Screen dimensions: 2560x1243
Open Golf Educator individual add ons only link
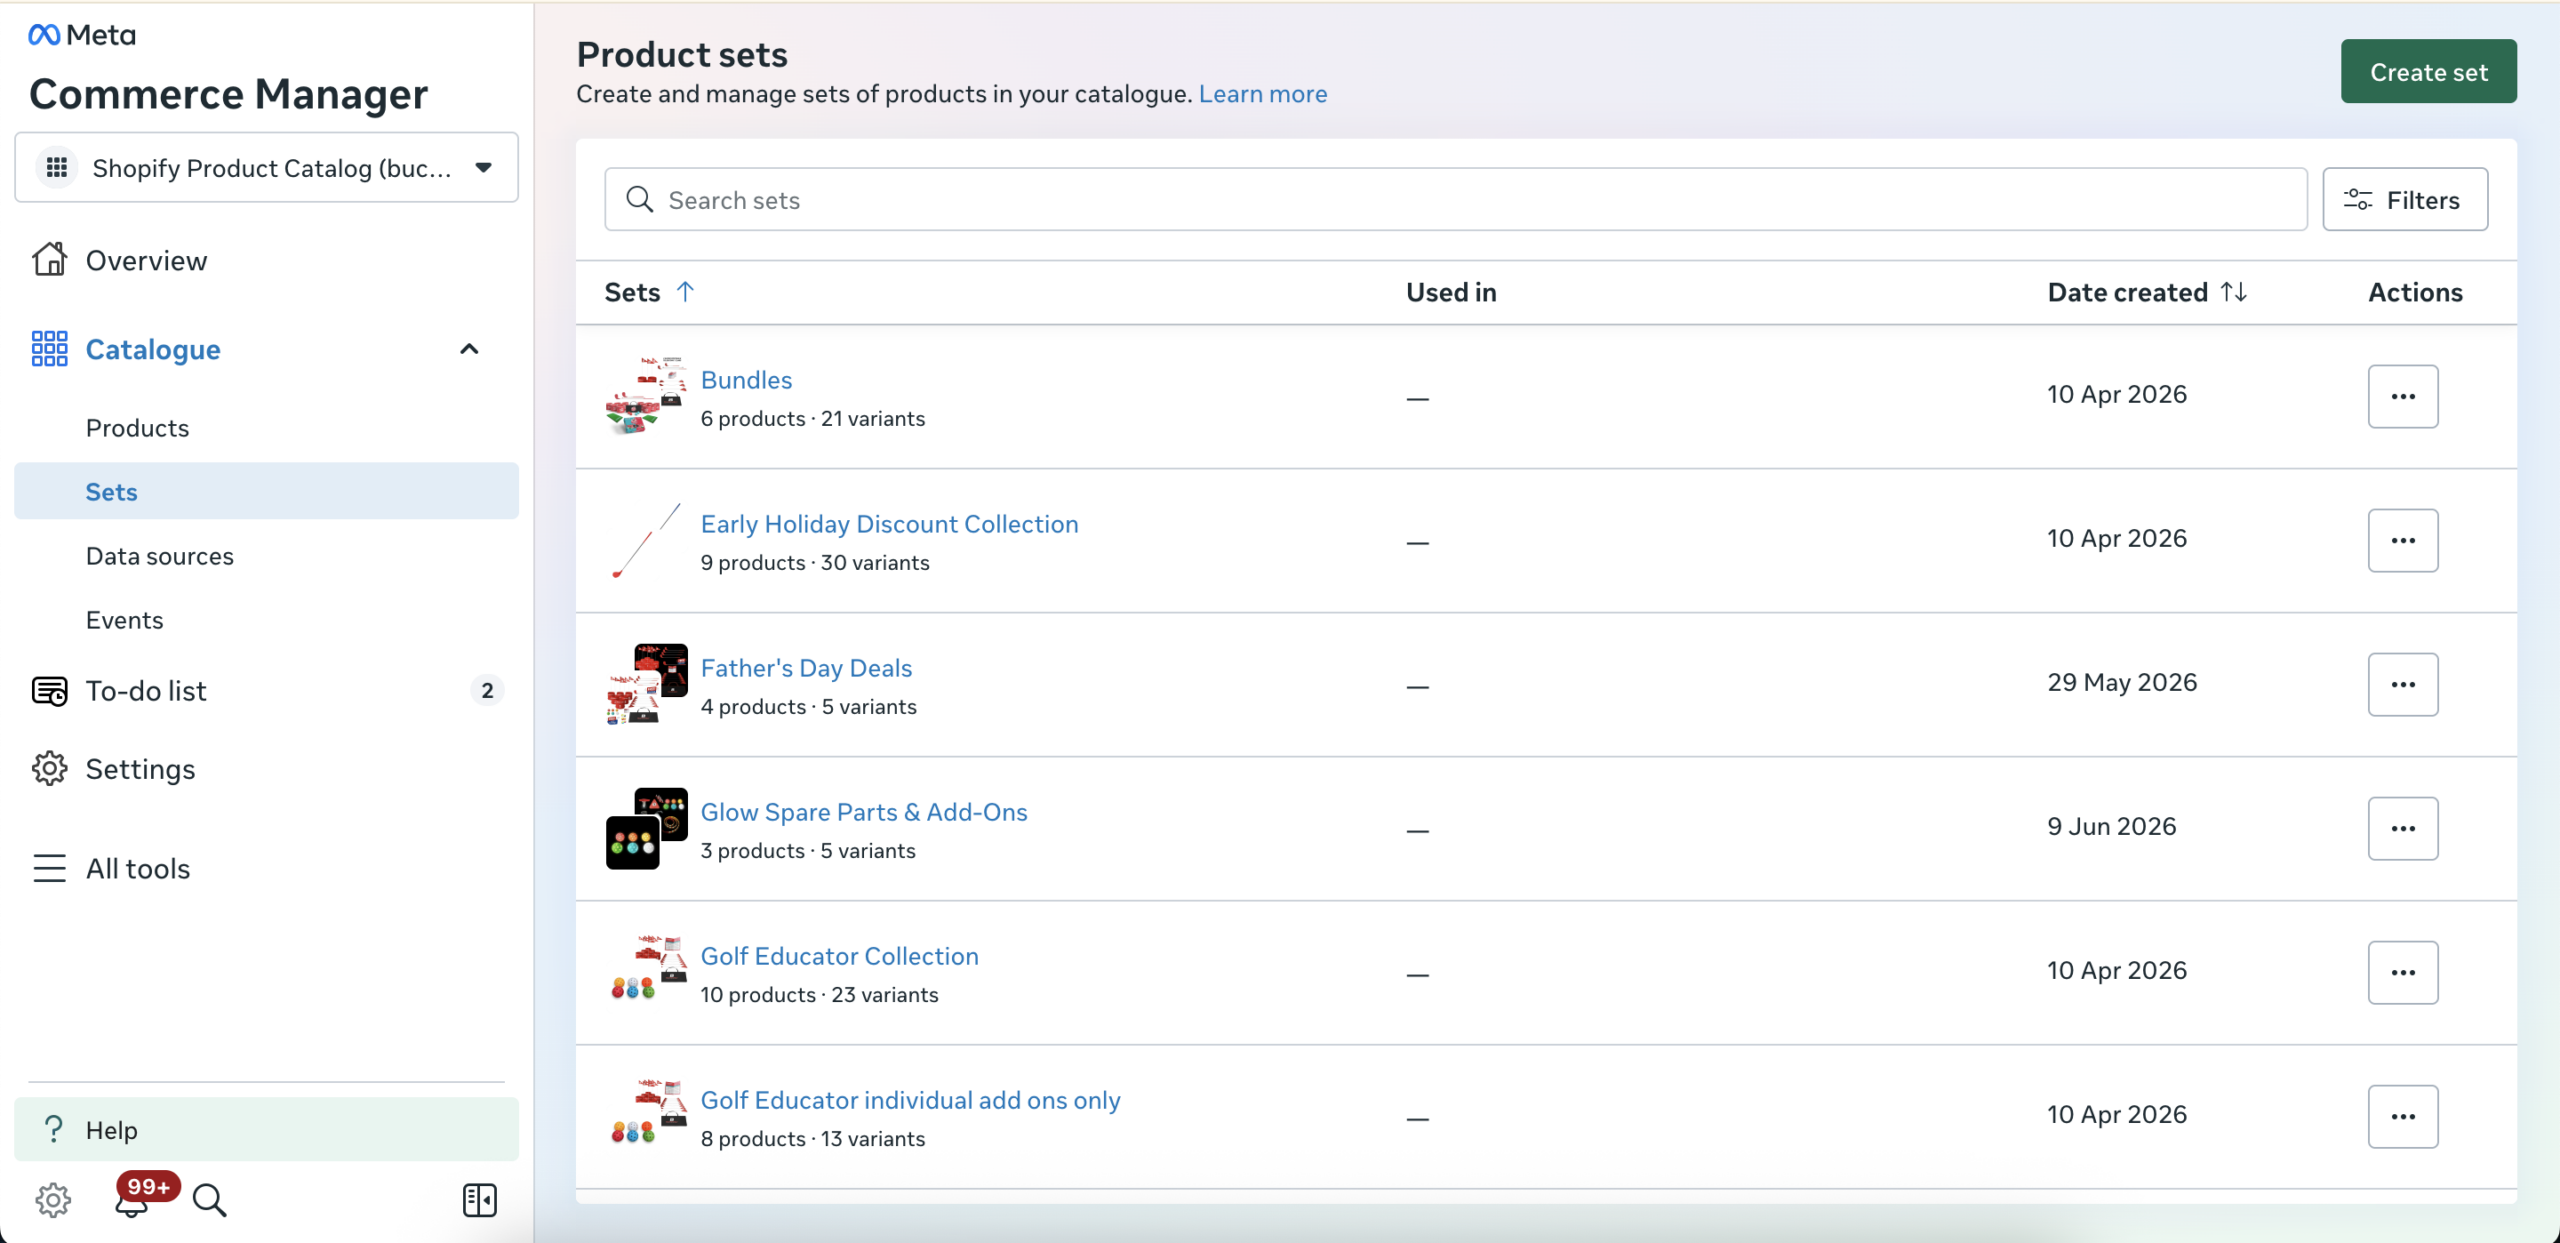(x=910, y=1100)
